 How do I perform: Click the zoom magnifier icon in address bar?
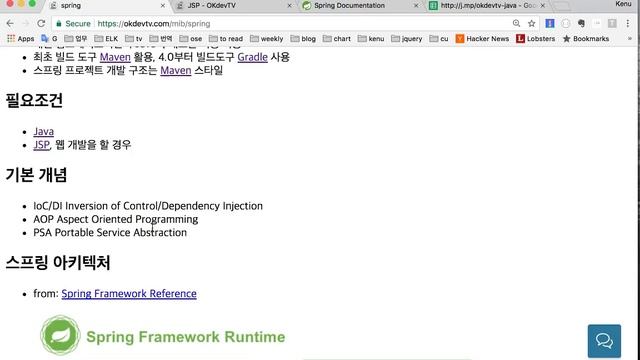tap(516, 23)
